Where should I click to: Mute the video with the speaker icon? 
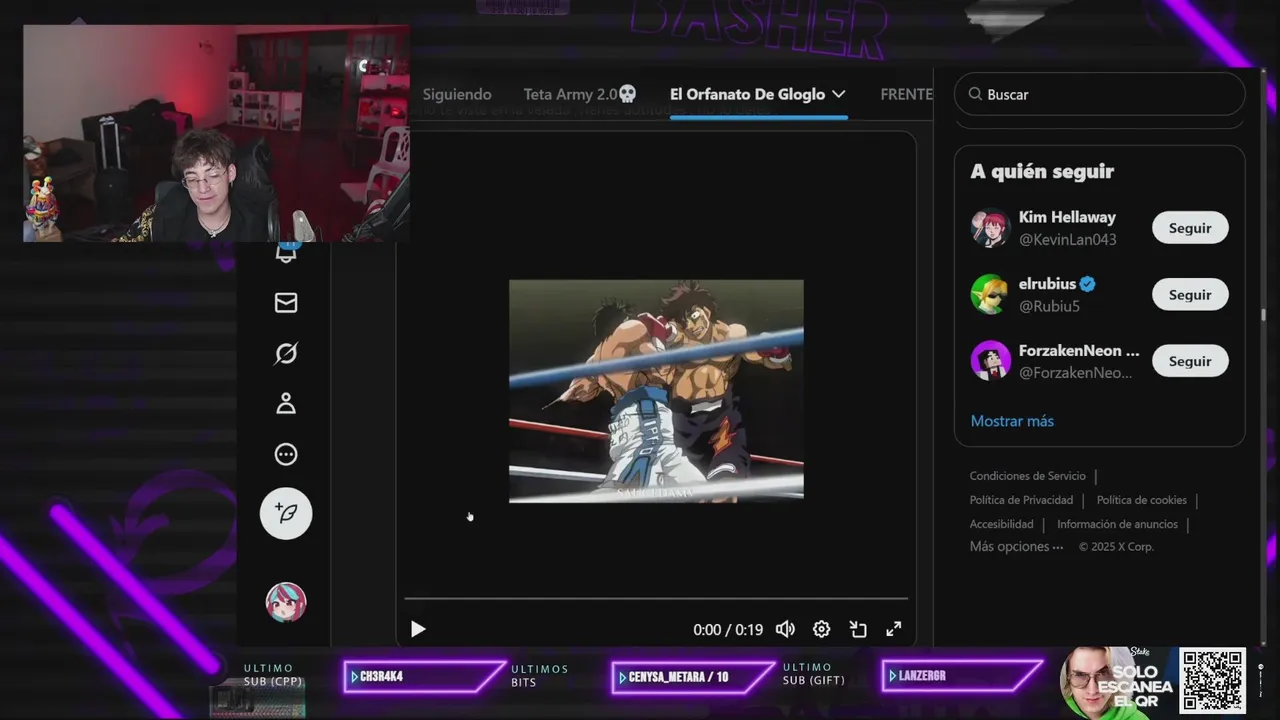(786, 629)
